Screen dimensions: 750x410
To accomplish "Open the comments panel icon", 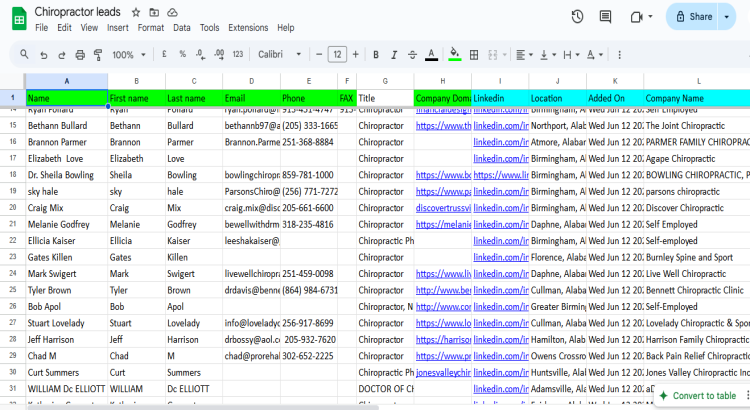I will pyautogui.click(x=605, y=17).
